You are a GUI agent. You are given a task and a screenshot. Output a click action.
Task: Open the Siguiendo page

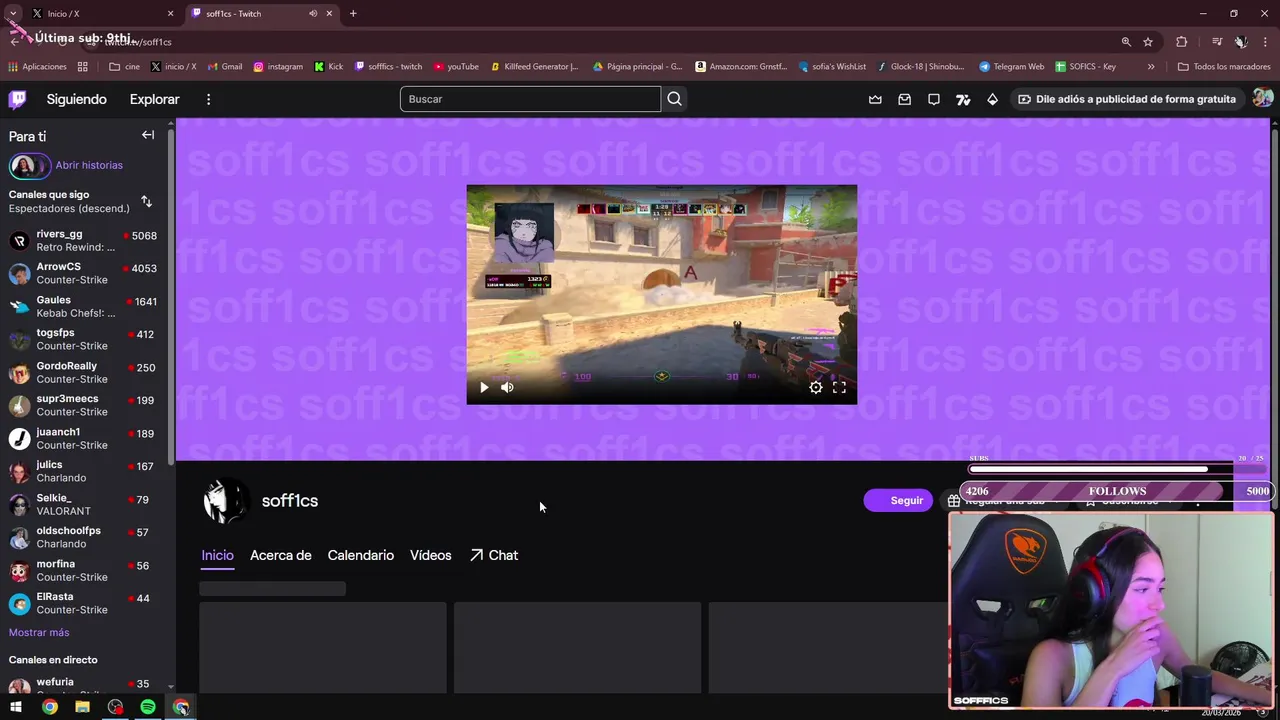76,99
